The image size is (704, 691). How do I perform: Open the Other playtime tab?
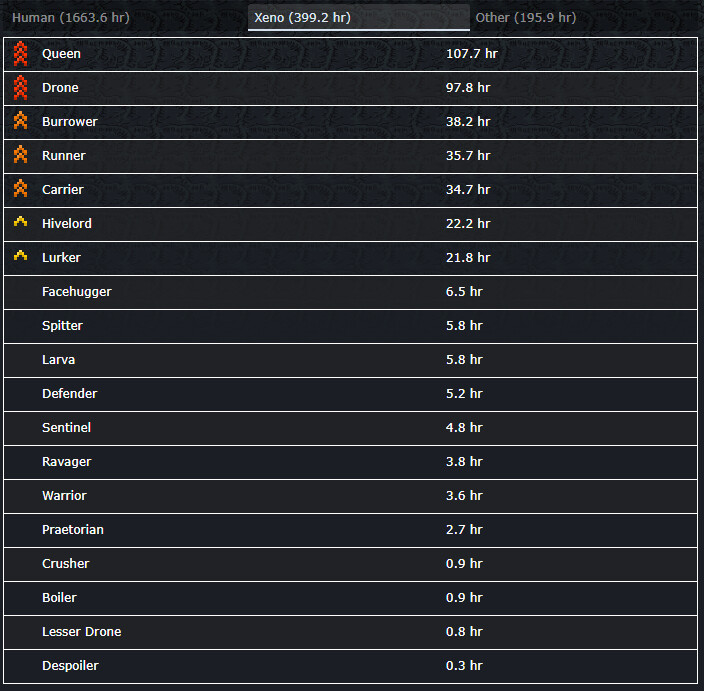(525, 18)
